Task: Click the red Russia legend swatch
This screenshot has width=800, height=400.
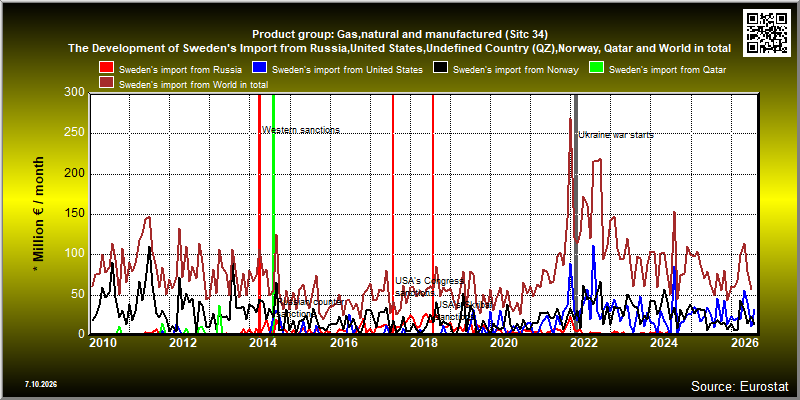Action: tap(107, 68)
